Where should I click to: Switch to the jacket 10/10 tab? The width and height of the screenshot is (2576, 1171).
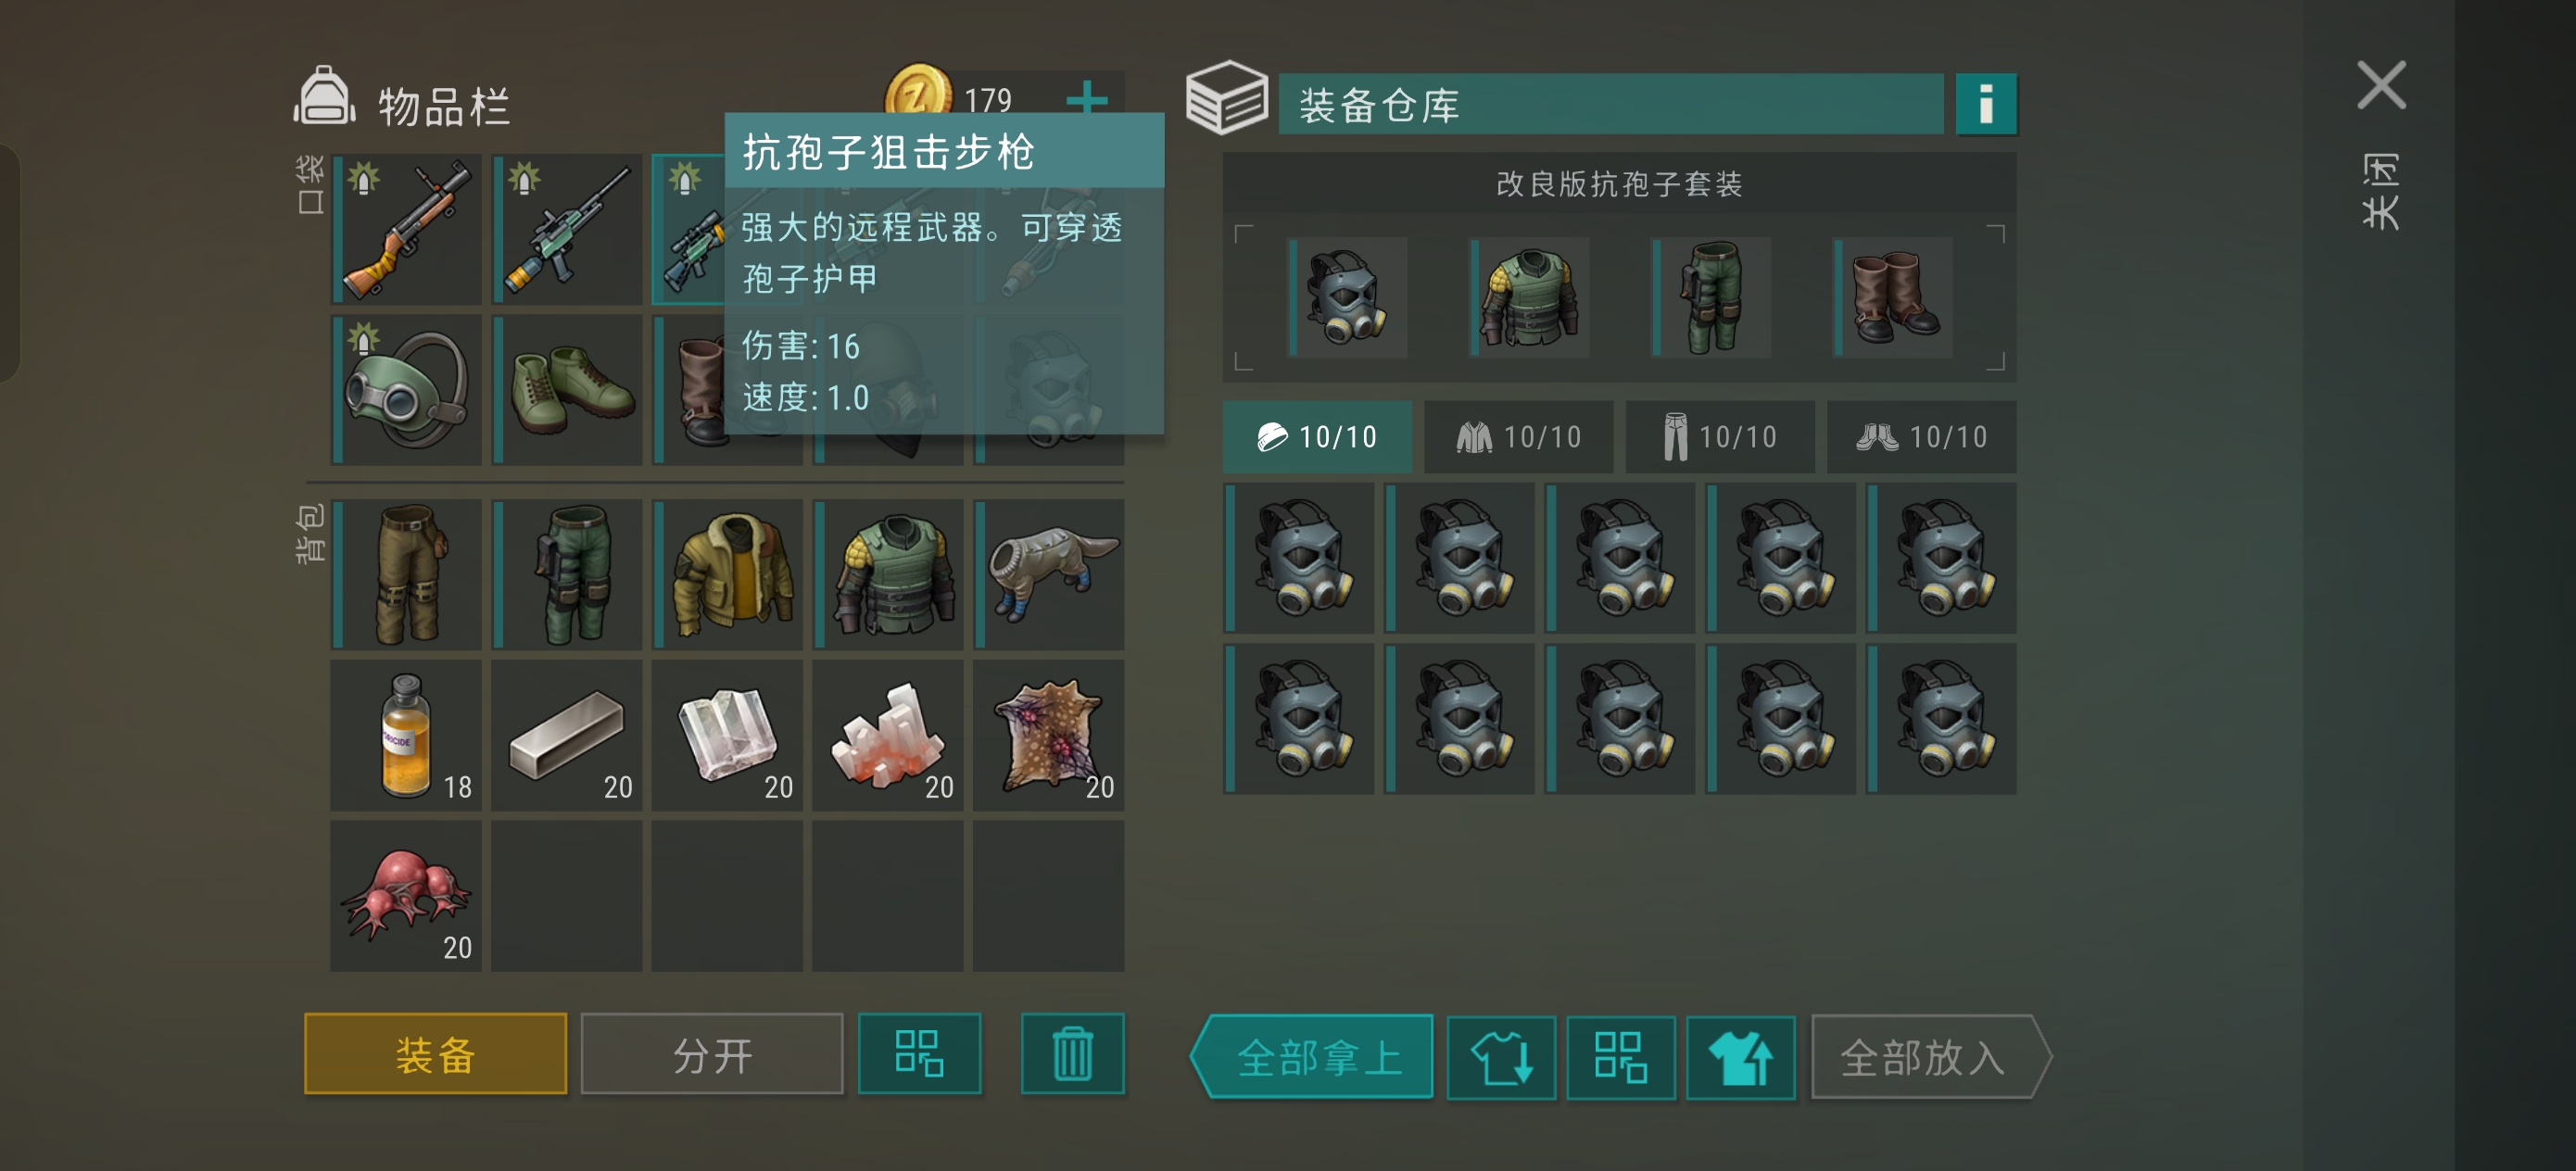(x=1518, y=437)
